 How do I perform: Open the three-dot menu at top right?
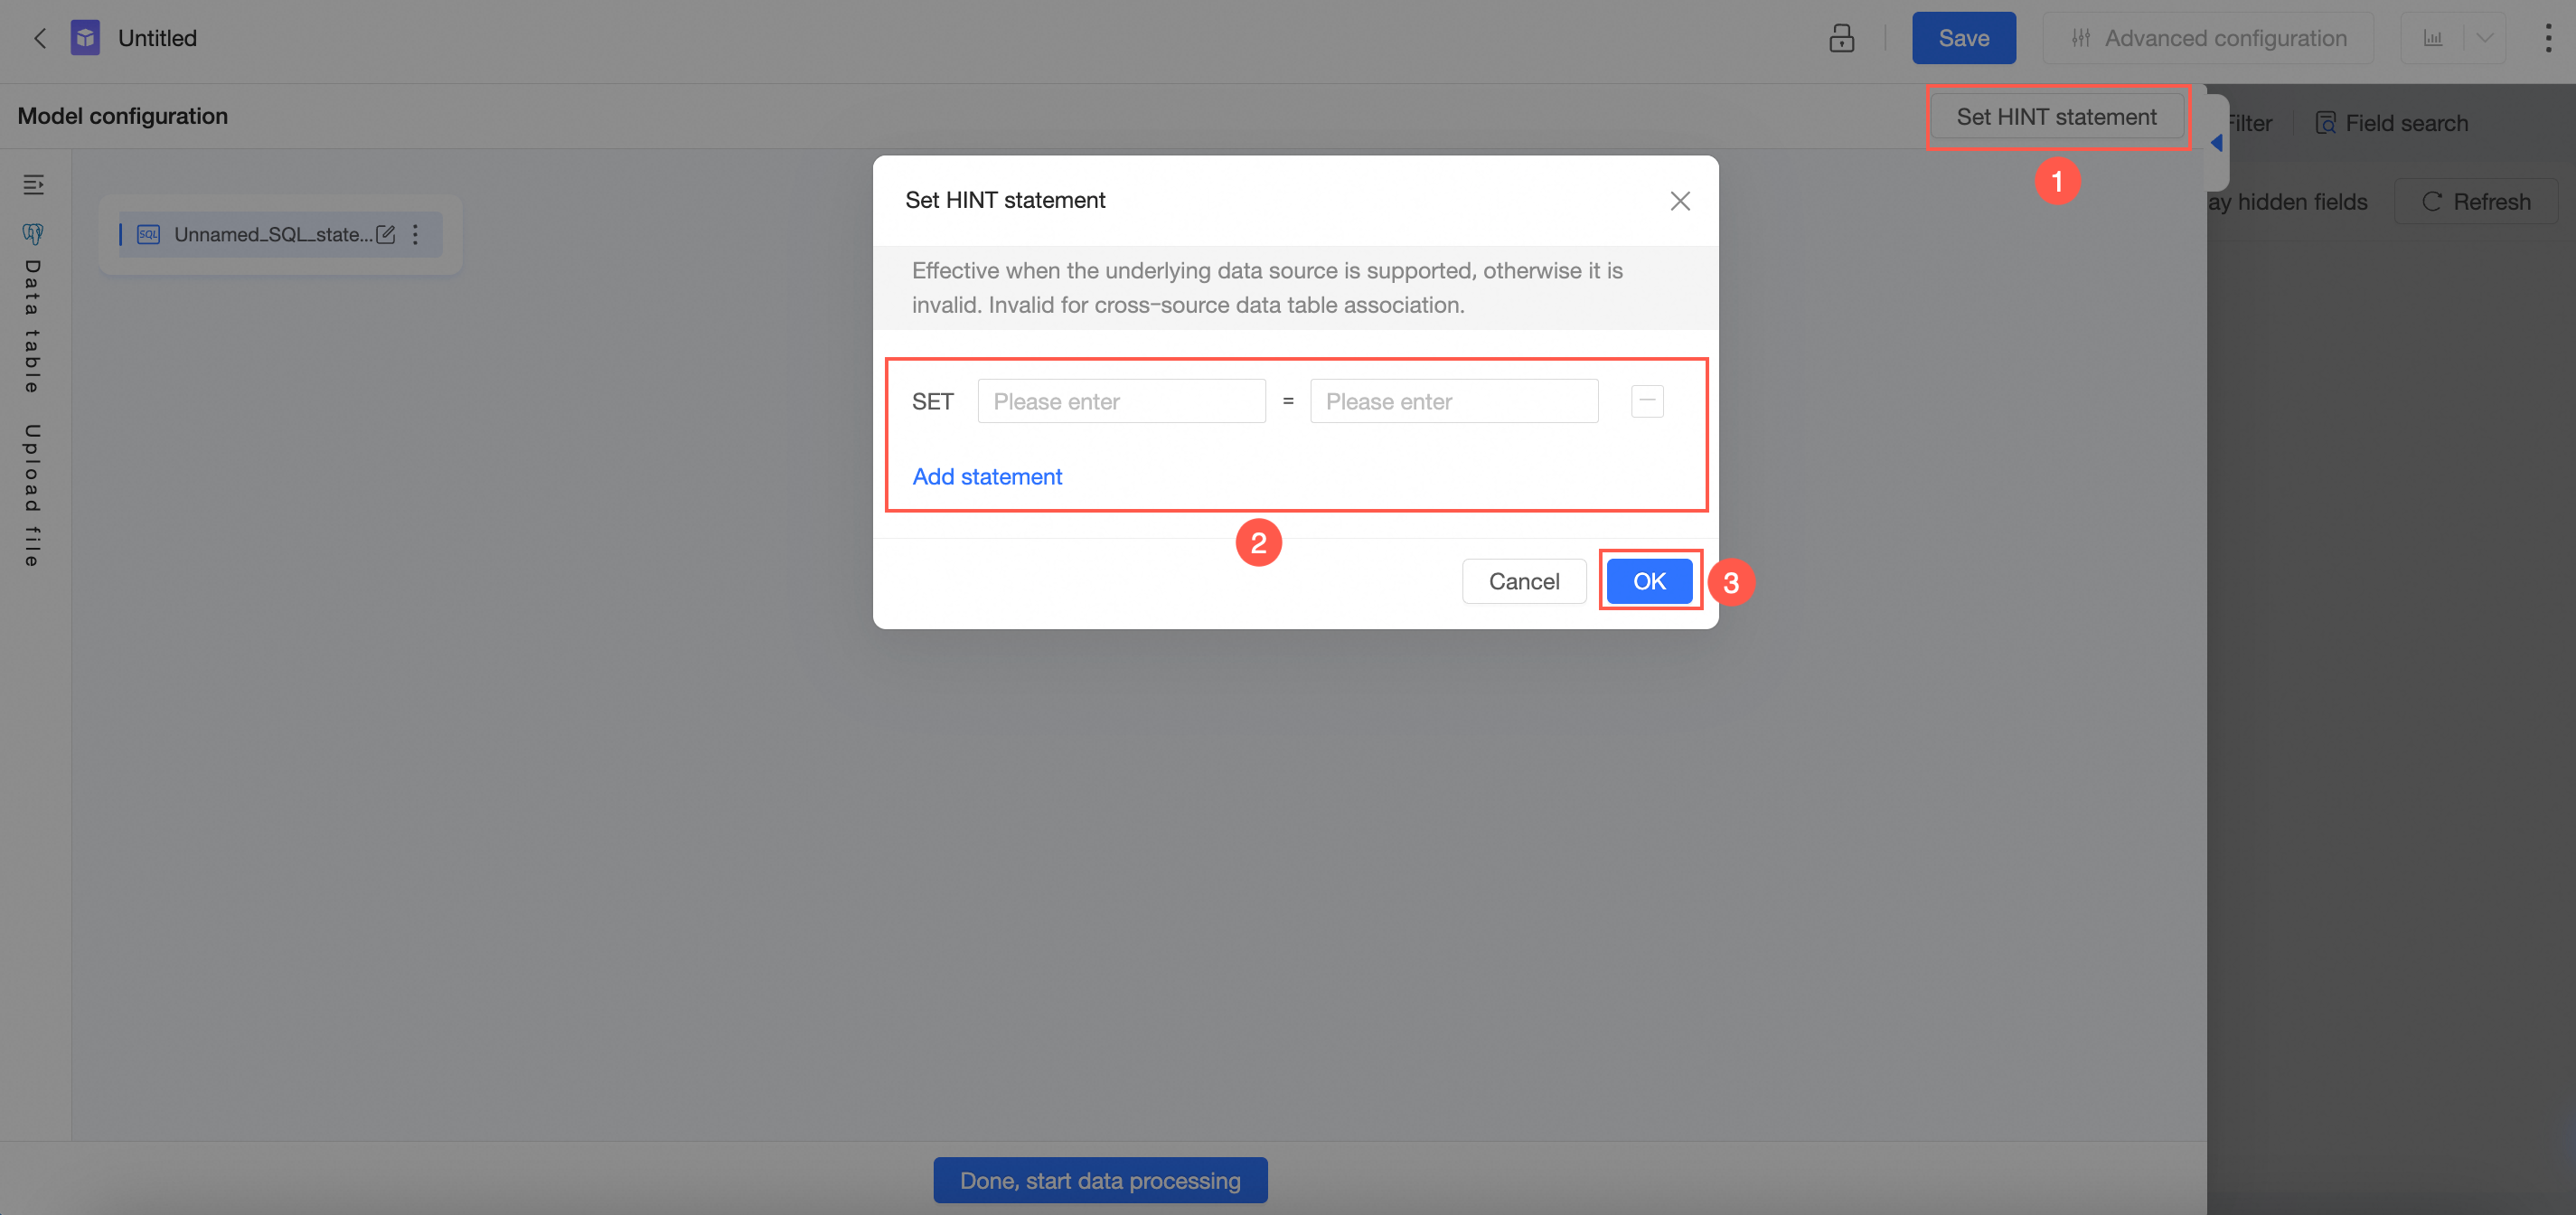[x=2547, y=38]
